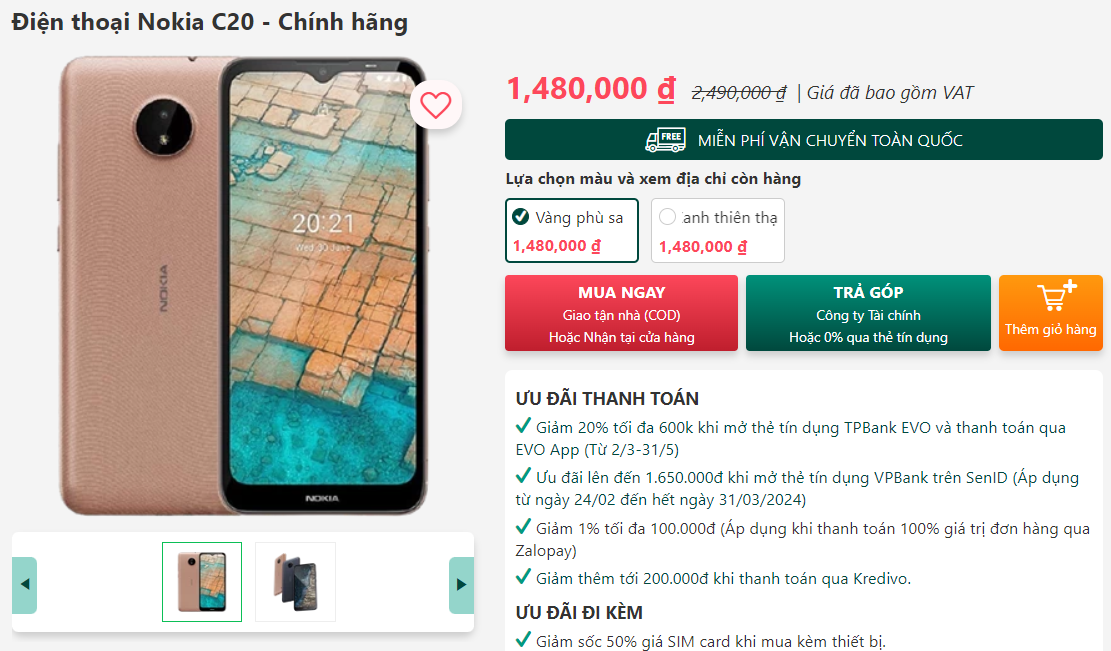The image size is (1111, 651).
Task: Click the Vàng phù sa price card
Action: tap(572, 230)
